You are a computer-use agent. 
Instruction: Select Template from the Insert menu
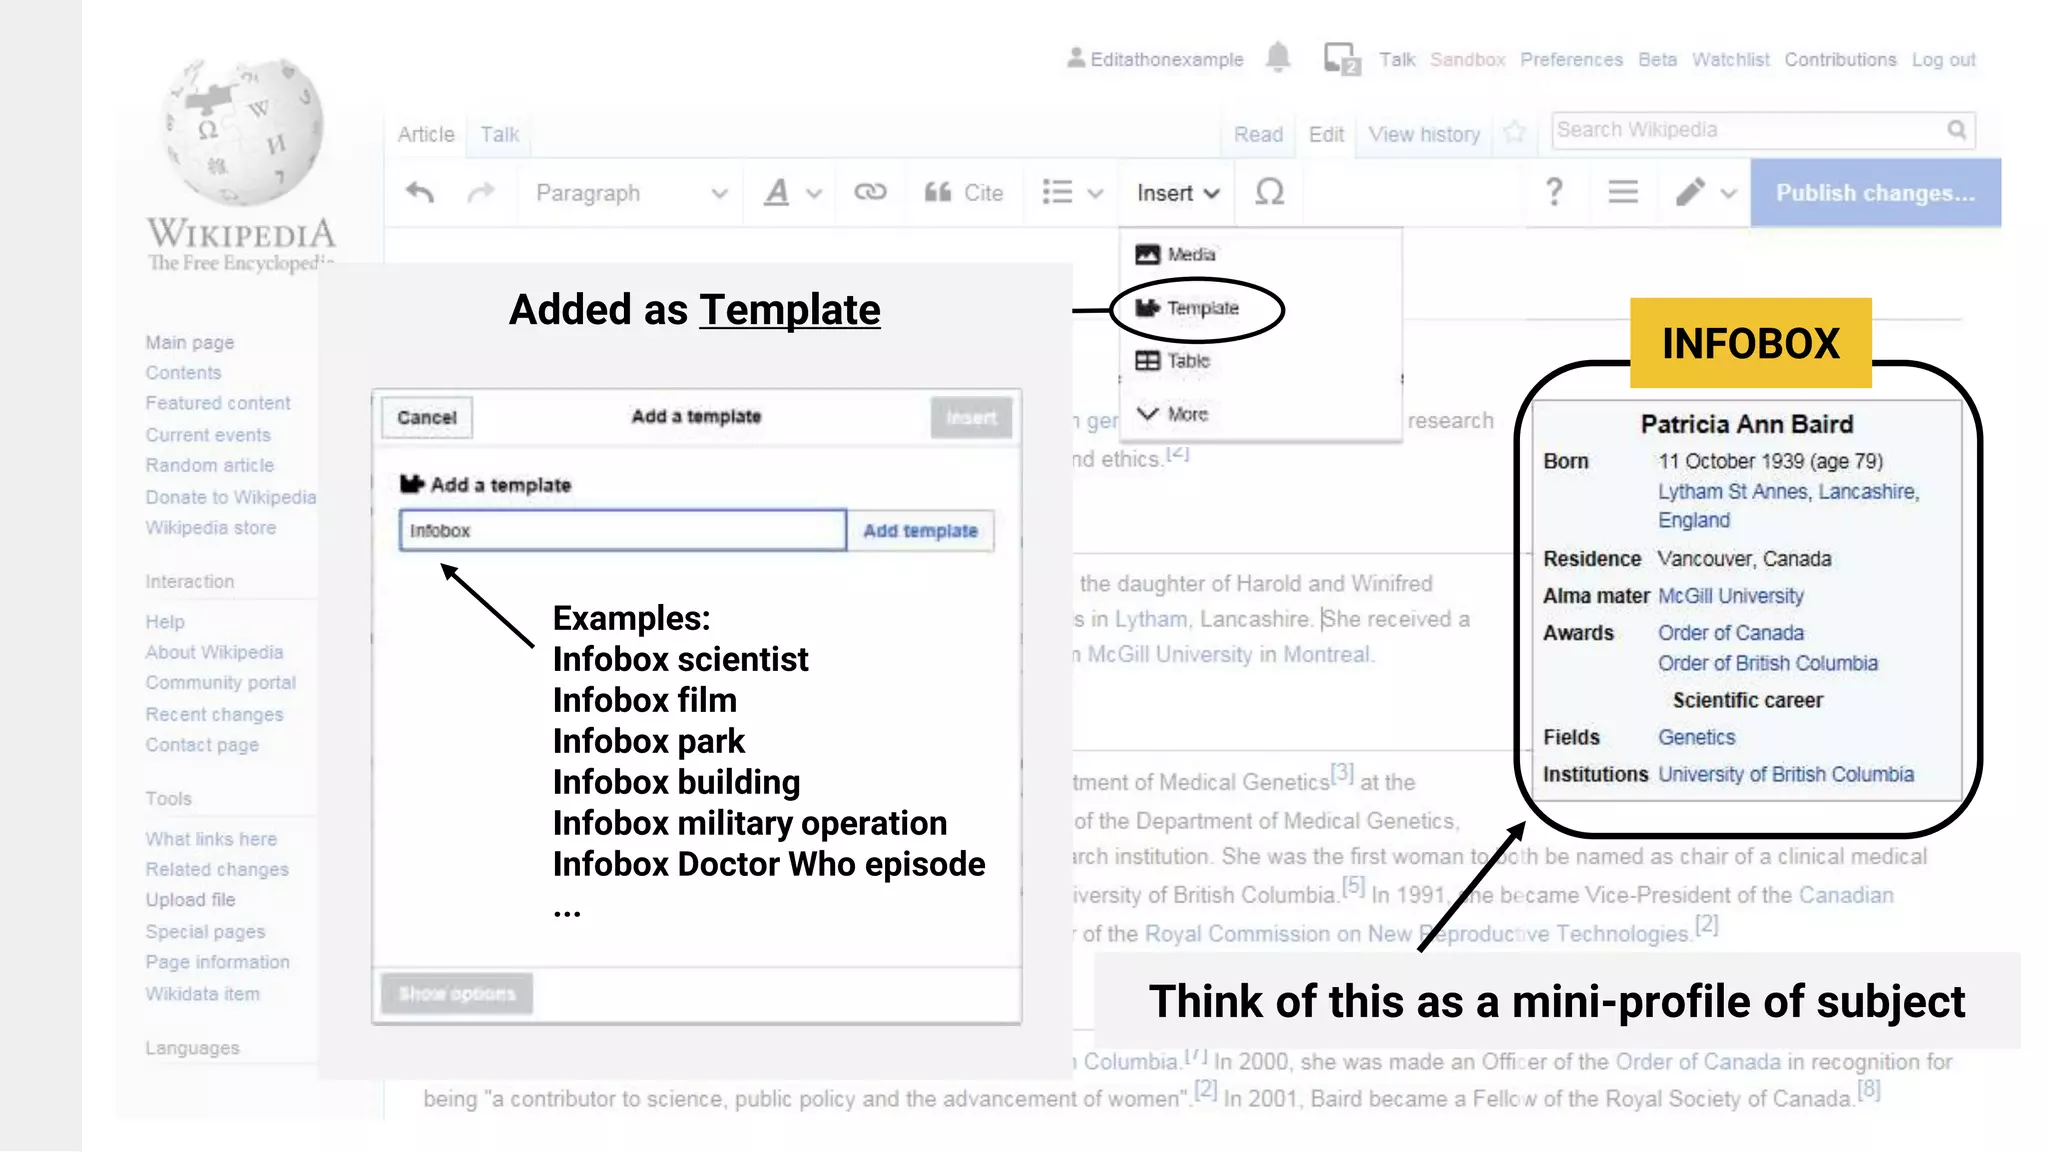click(x=1188, y=308)
